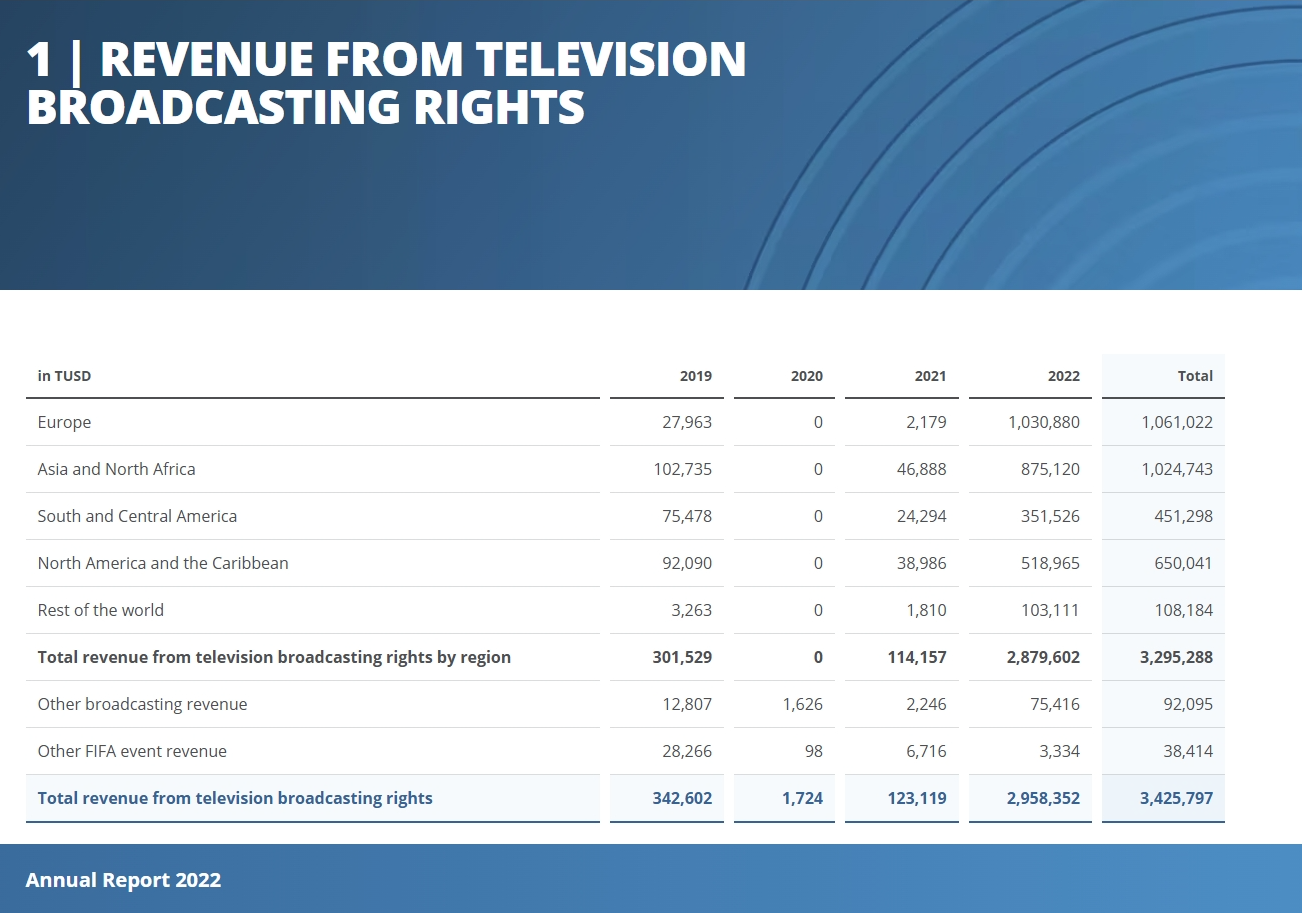1302x913 pixels.
Task: Select Other FIFA event revenue label
Action: click(x=132, y=751)
